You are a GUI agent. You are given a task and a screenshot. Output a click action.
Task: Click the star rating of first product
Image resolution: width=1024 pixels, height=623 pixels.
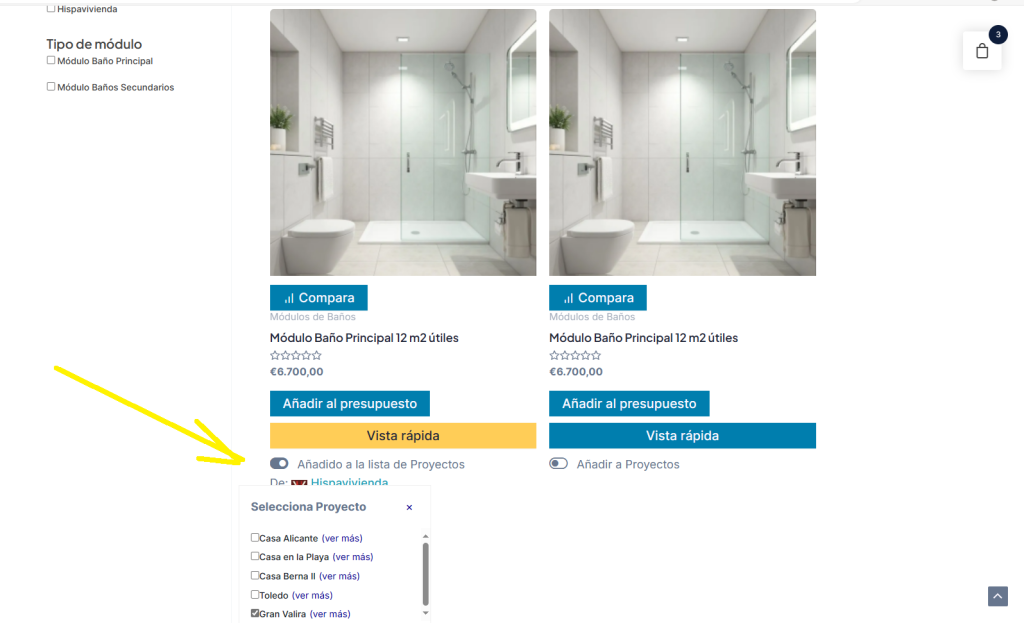(296, 355)
